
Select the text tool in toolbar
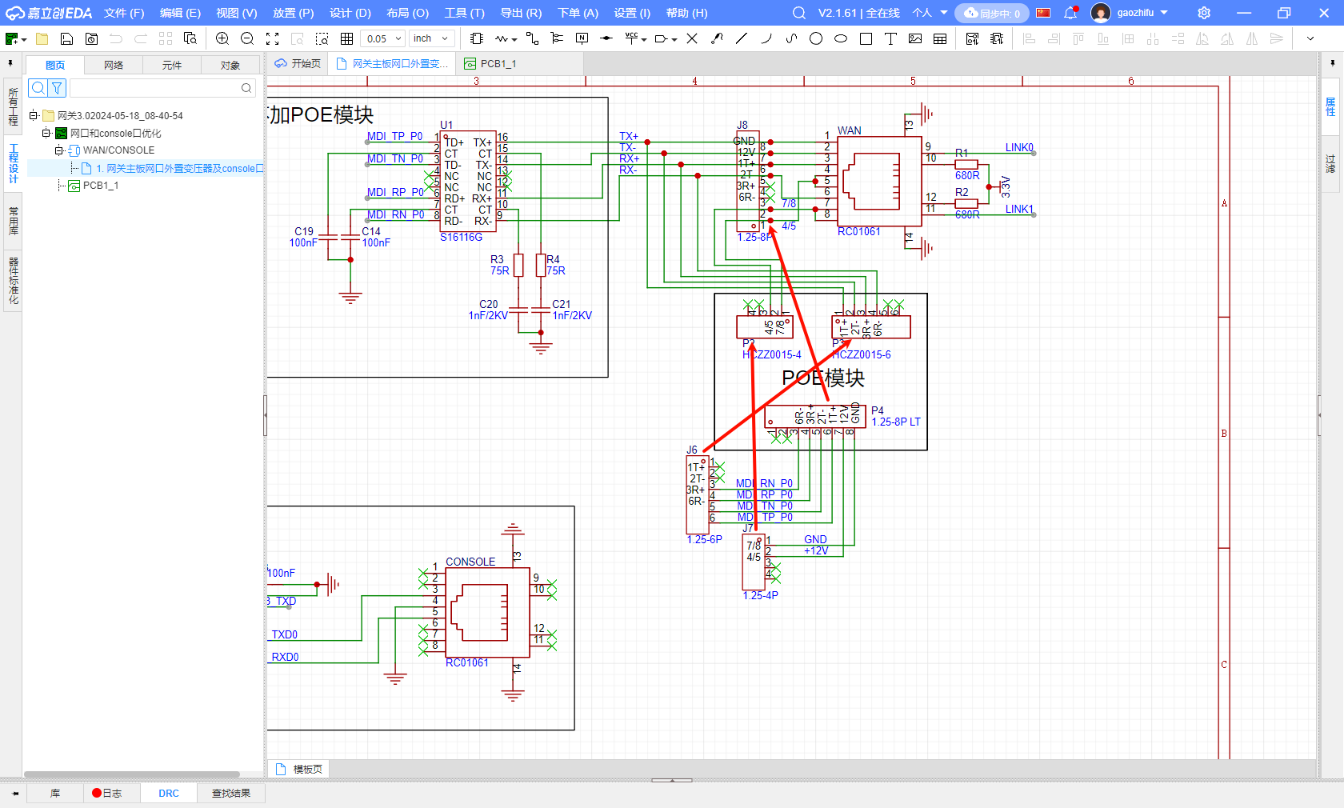(x=890, y=39)
